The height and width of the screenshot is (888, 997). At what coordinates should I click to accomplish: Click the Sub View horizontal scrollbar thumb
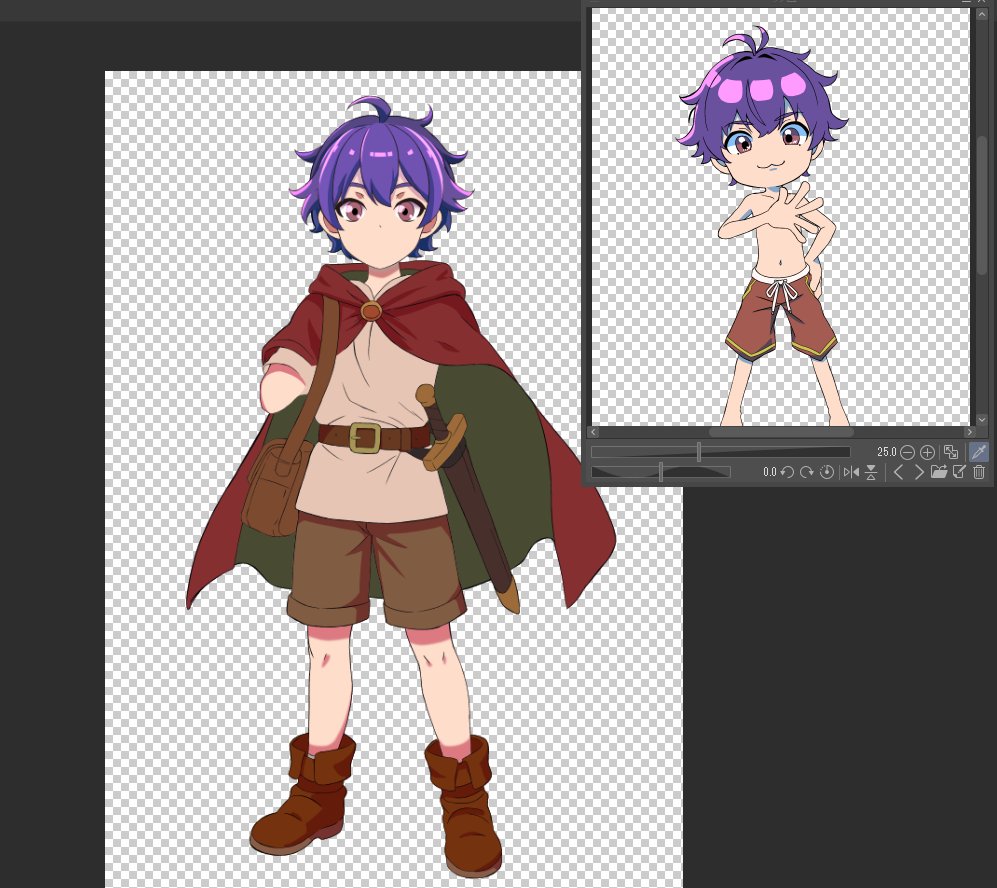click(x=781, y=432)
